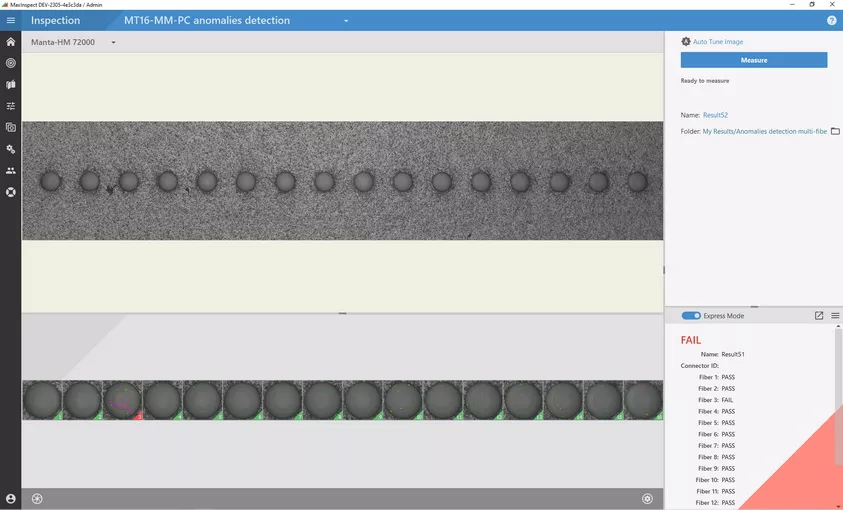The width and height of the screenshot is (843, 510).
Task: Click the Auto Tune Image link
Action: click(x=717, y=42)
